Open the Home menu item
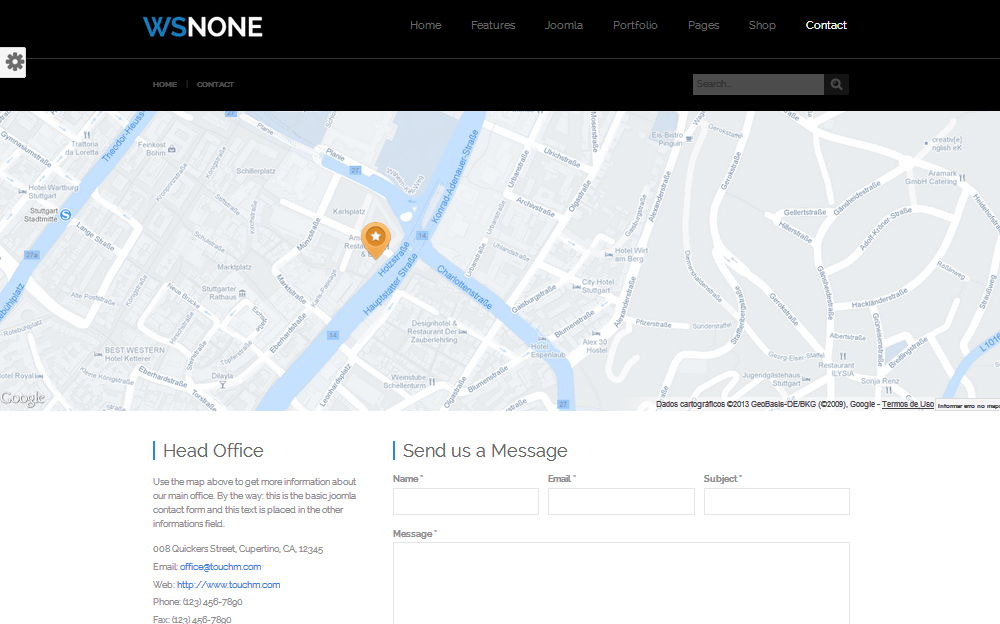1000x624 pixels. pos(425,25)
